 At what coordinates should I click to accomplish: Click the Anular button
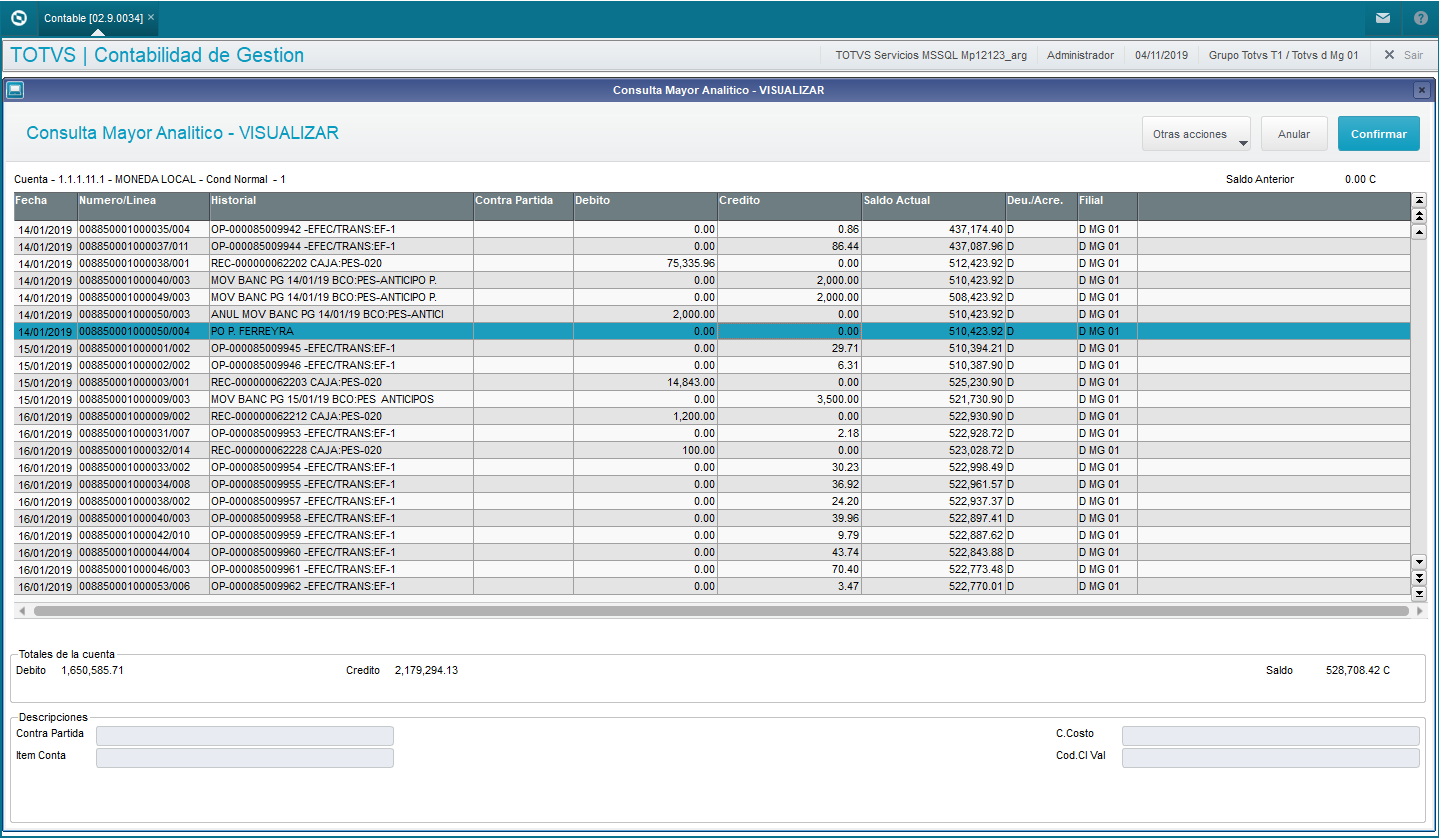click(1294, 134)
